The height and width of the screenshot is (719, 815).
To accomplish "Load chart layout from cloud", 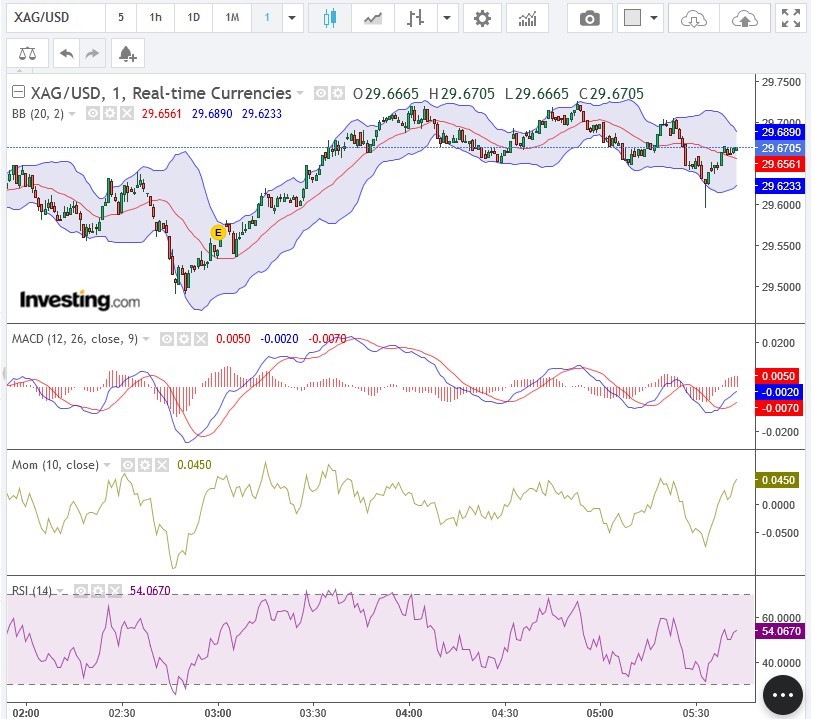I will point(694,19).
